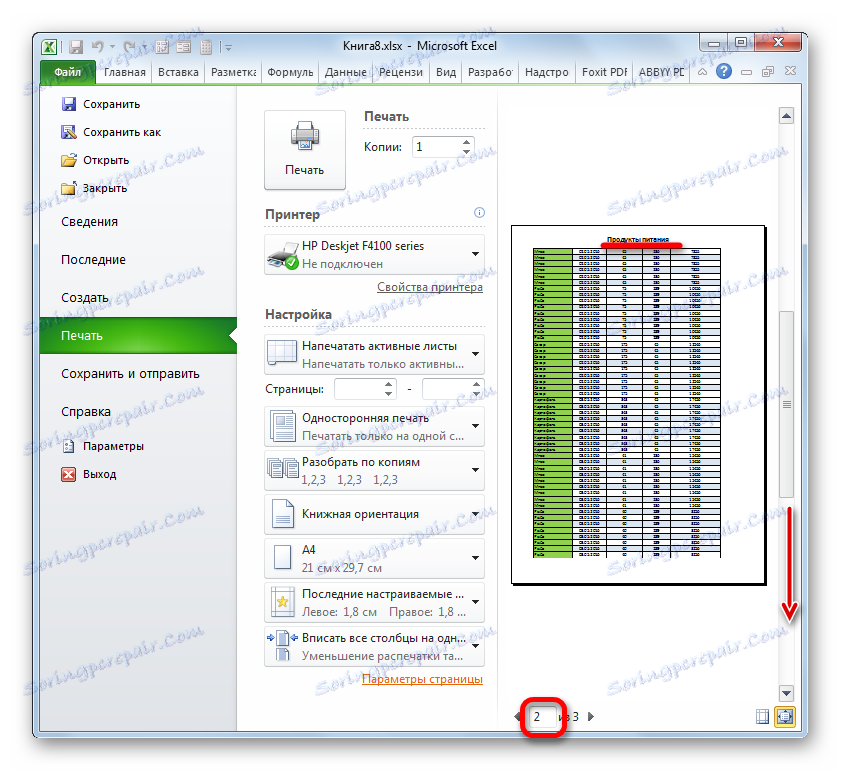Switch to the Вставка ribbon tab
The image size is (841, 771).
[178, 72]
